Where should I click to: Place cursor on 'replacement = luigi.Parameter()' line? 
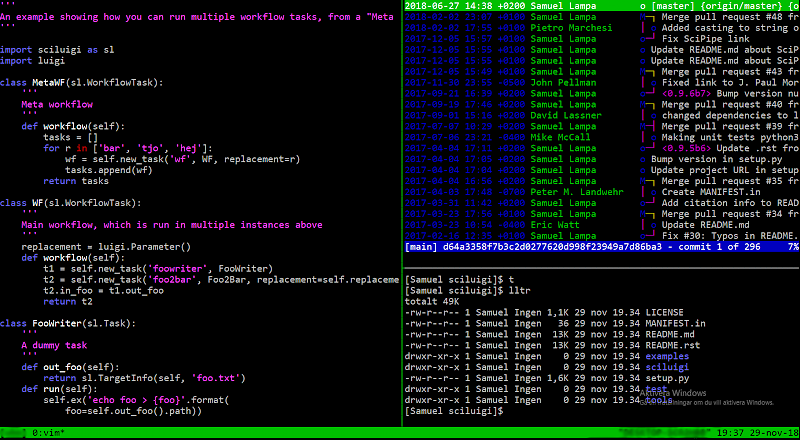pyautogui.click(x=106, y=247)
